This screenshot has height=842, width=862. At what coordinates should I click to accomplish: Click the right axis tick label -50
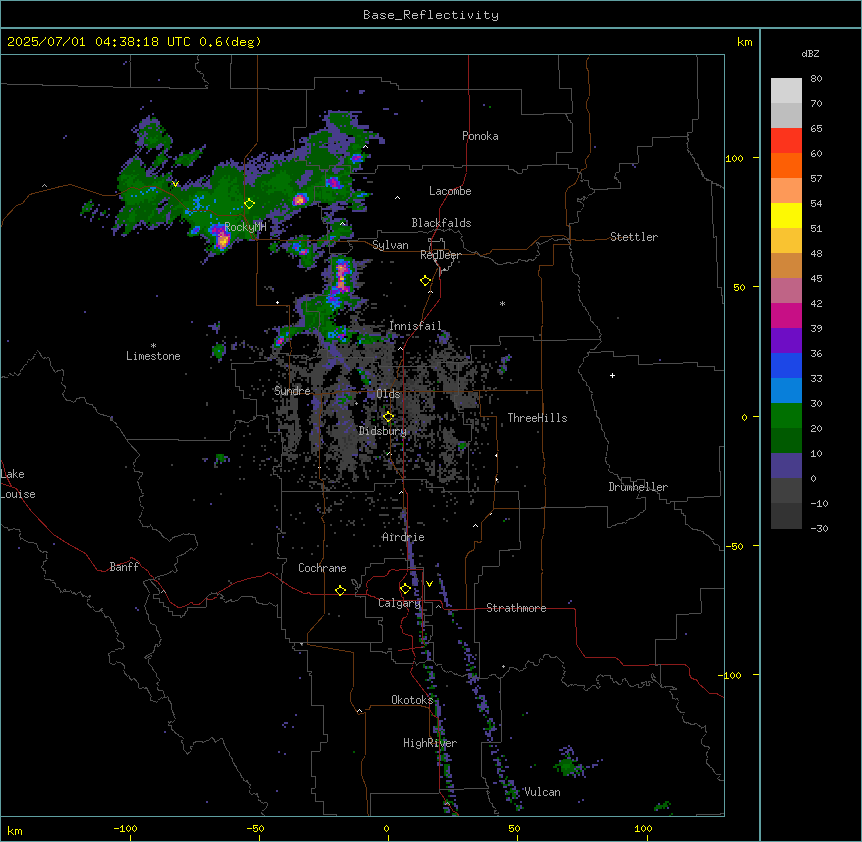click(x=734, y=546)
